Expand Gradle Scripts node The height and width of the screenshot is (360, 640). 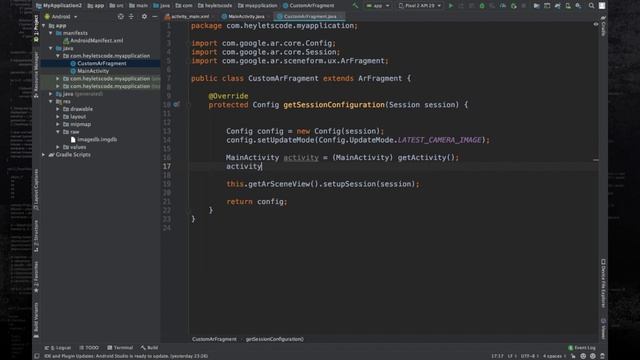coord(44,155)
